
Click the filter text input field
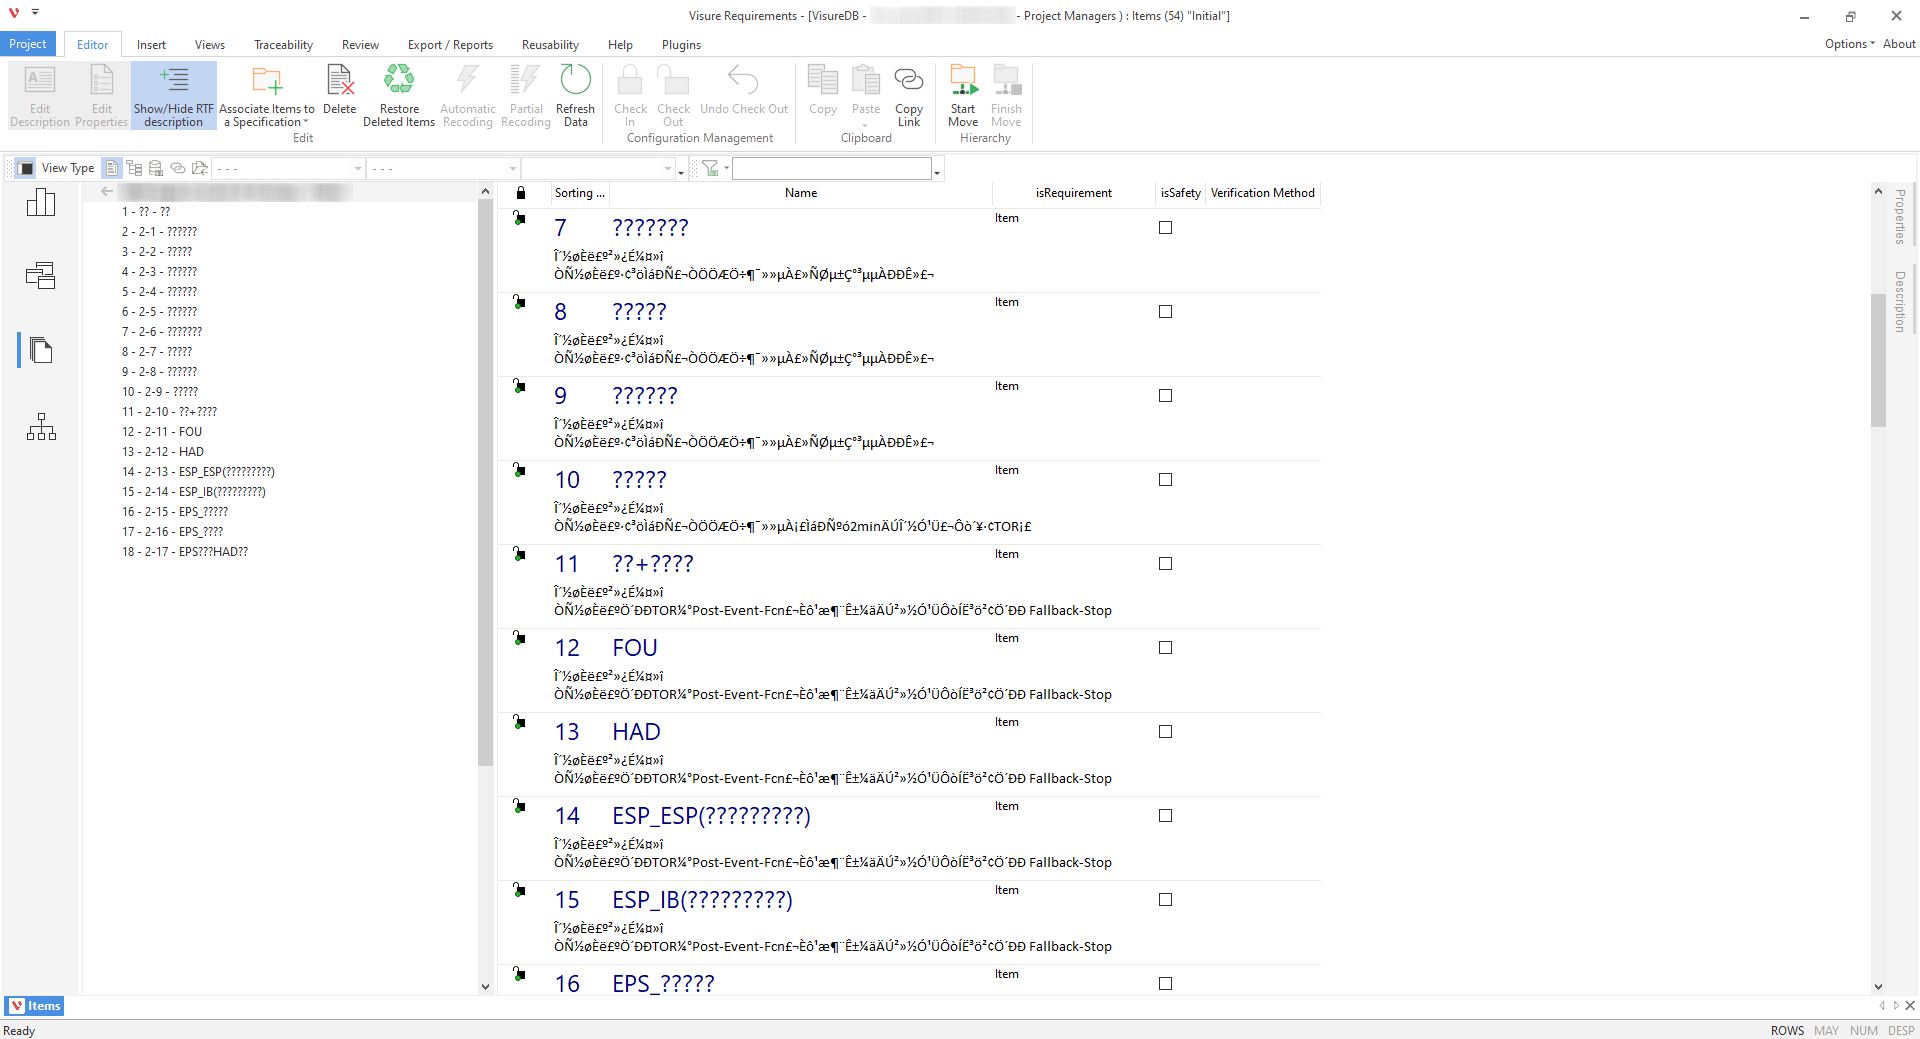point(832,169)
